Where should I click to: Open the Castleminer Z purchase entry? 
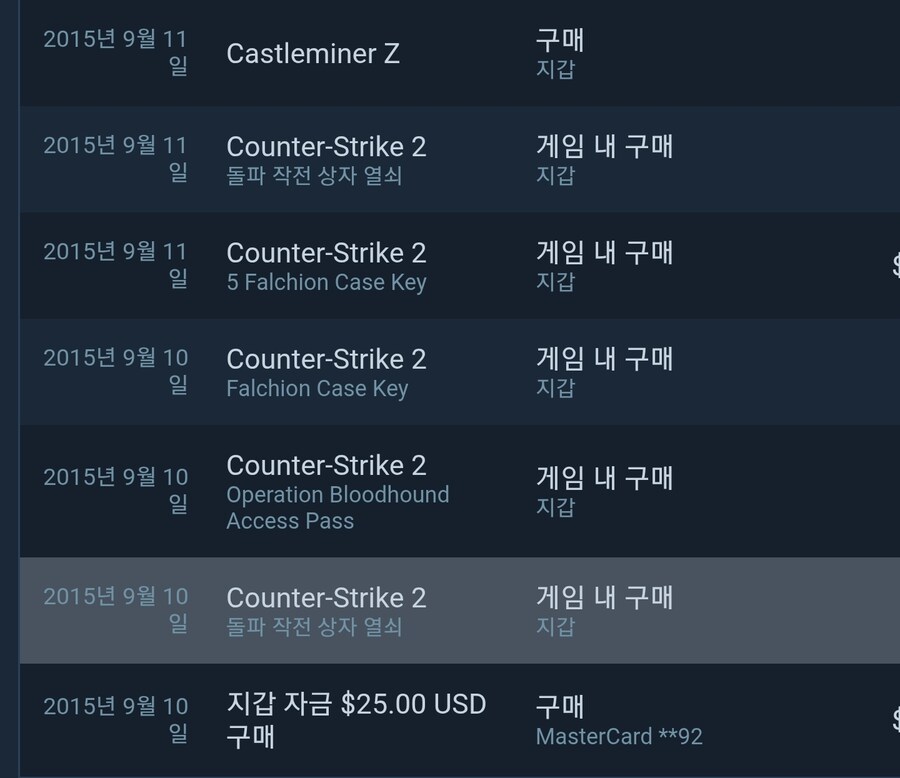point(460,53)
